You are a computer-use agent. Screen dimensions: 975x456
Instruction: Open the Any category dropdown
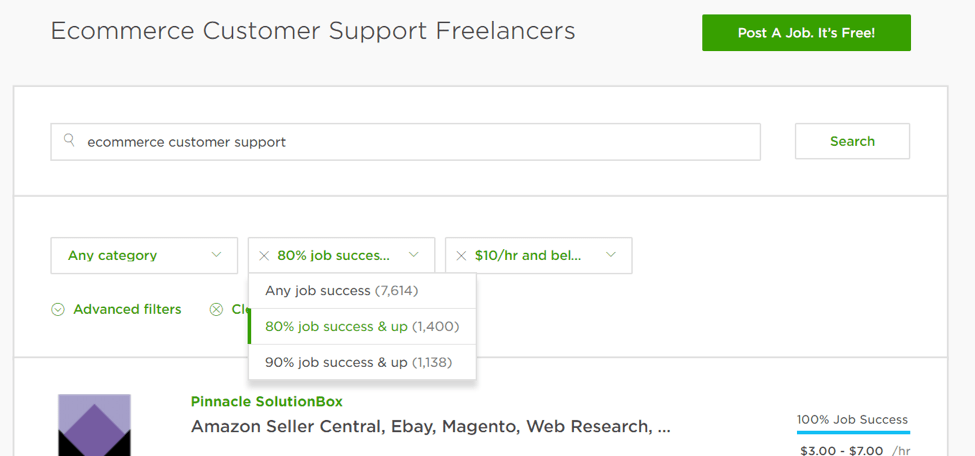click(x=144, y=256)
